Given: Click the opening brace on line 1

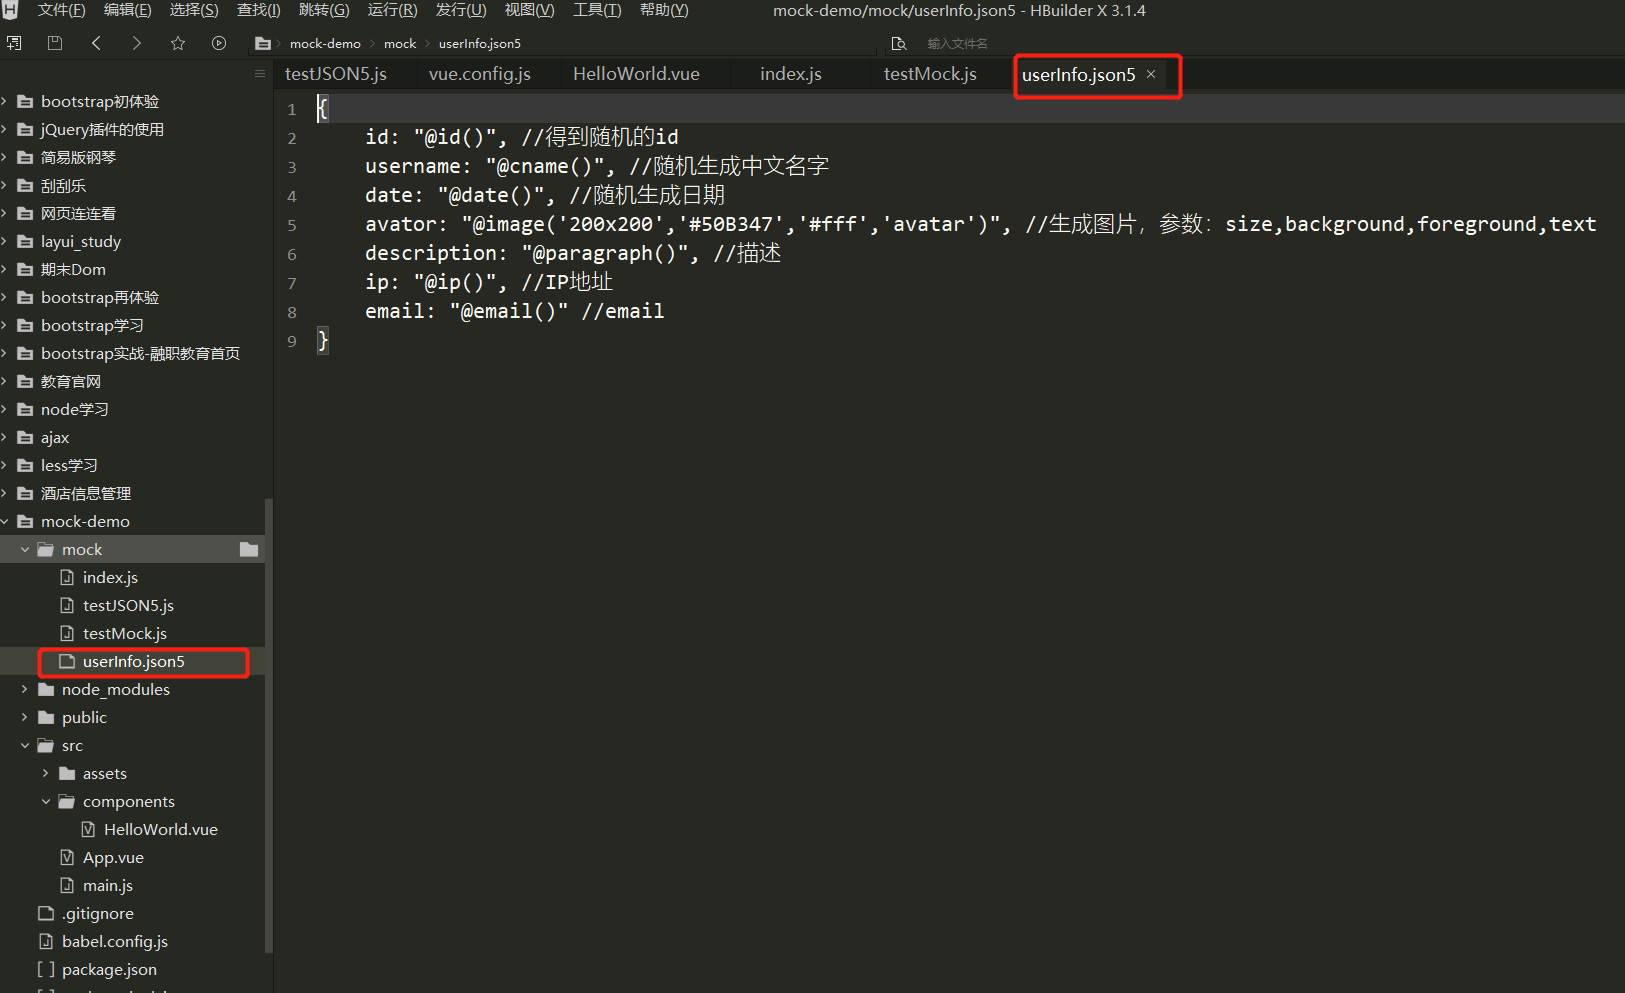Looking at the screenshot, I should (x=322, y=108).
